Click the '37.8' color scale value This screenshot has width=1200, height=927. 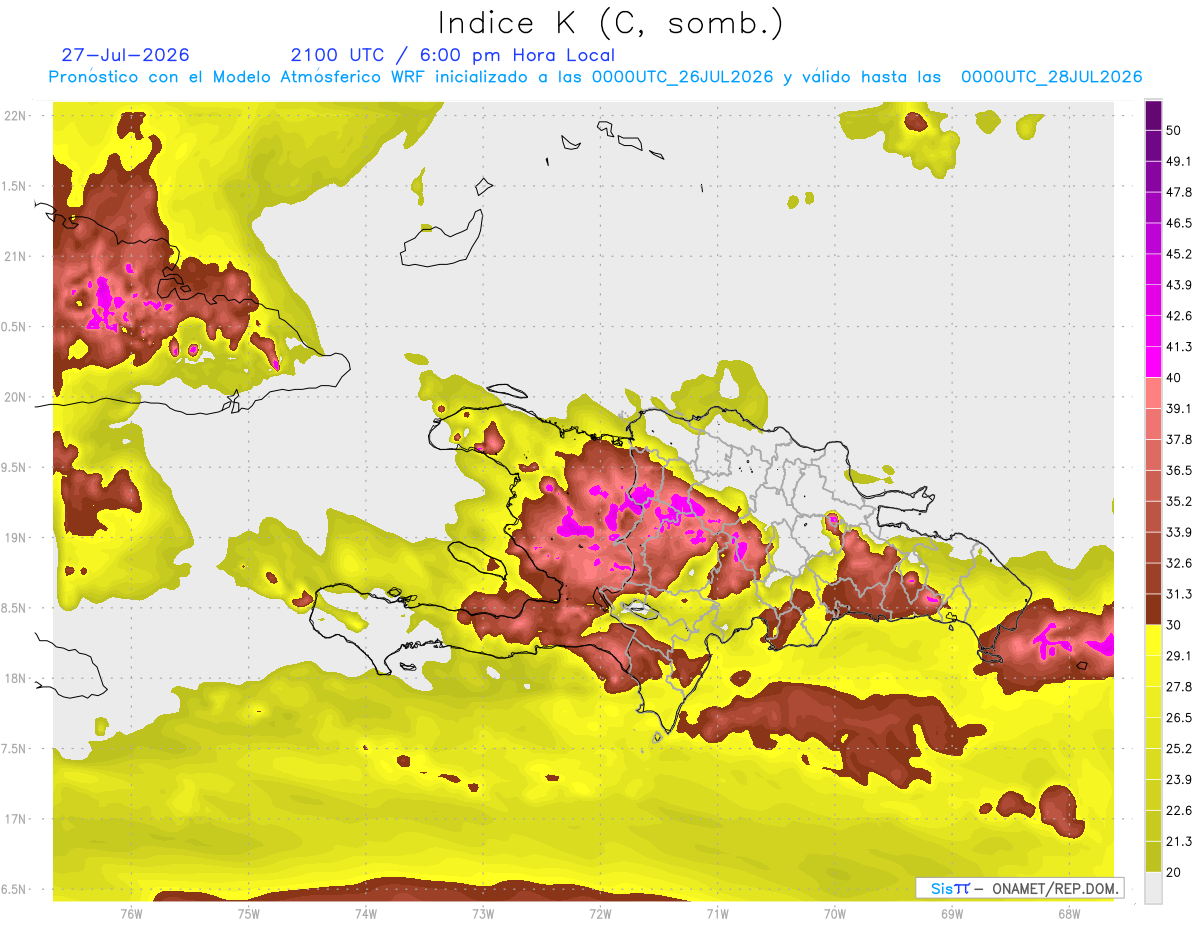[1179, 439]
